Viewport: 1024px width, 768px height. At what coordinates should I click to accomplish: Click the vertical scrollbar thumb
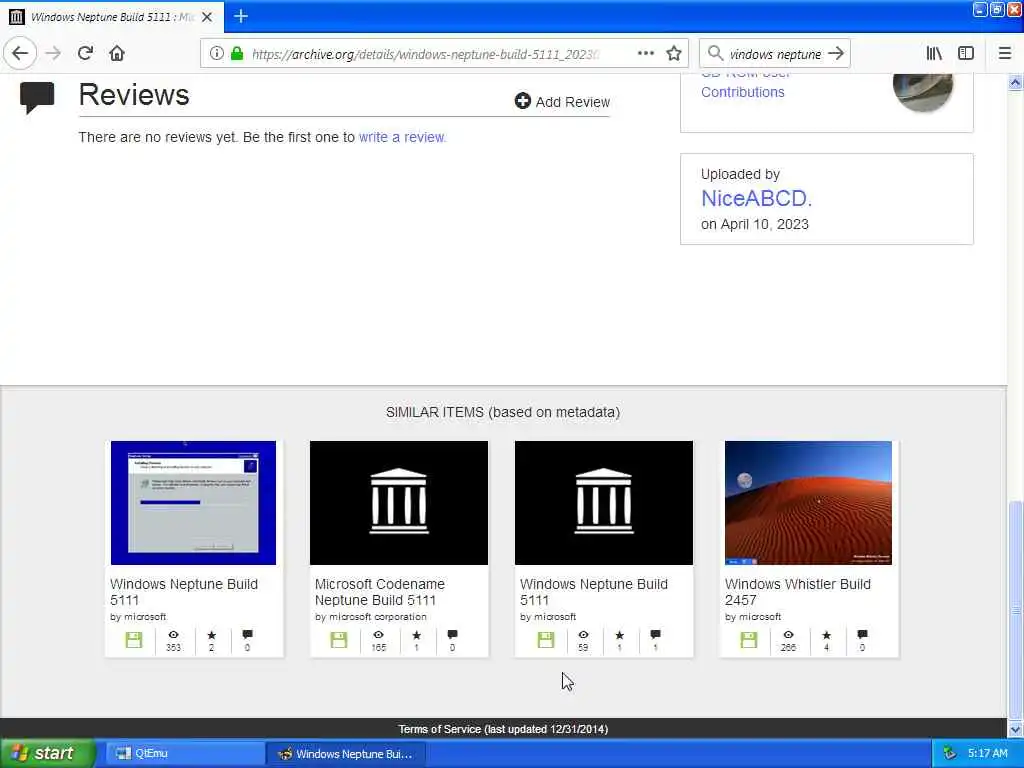point(1015,610)
